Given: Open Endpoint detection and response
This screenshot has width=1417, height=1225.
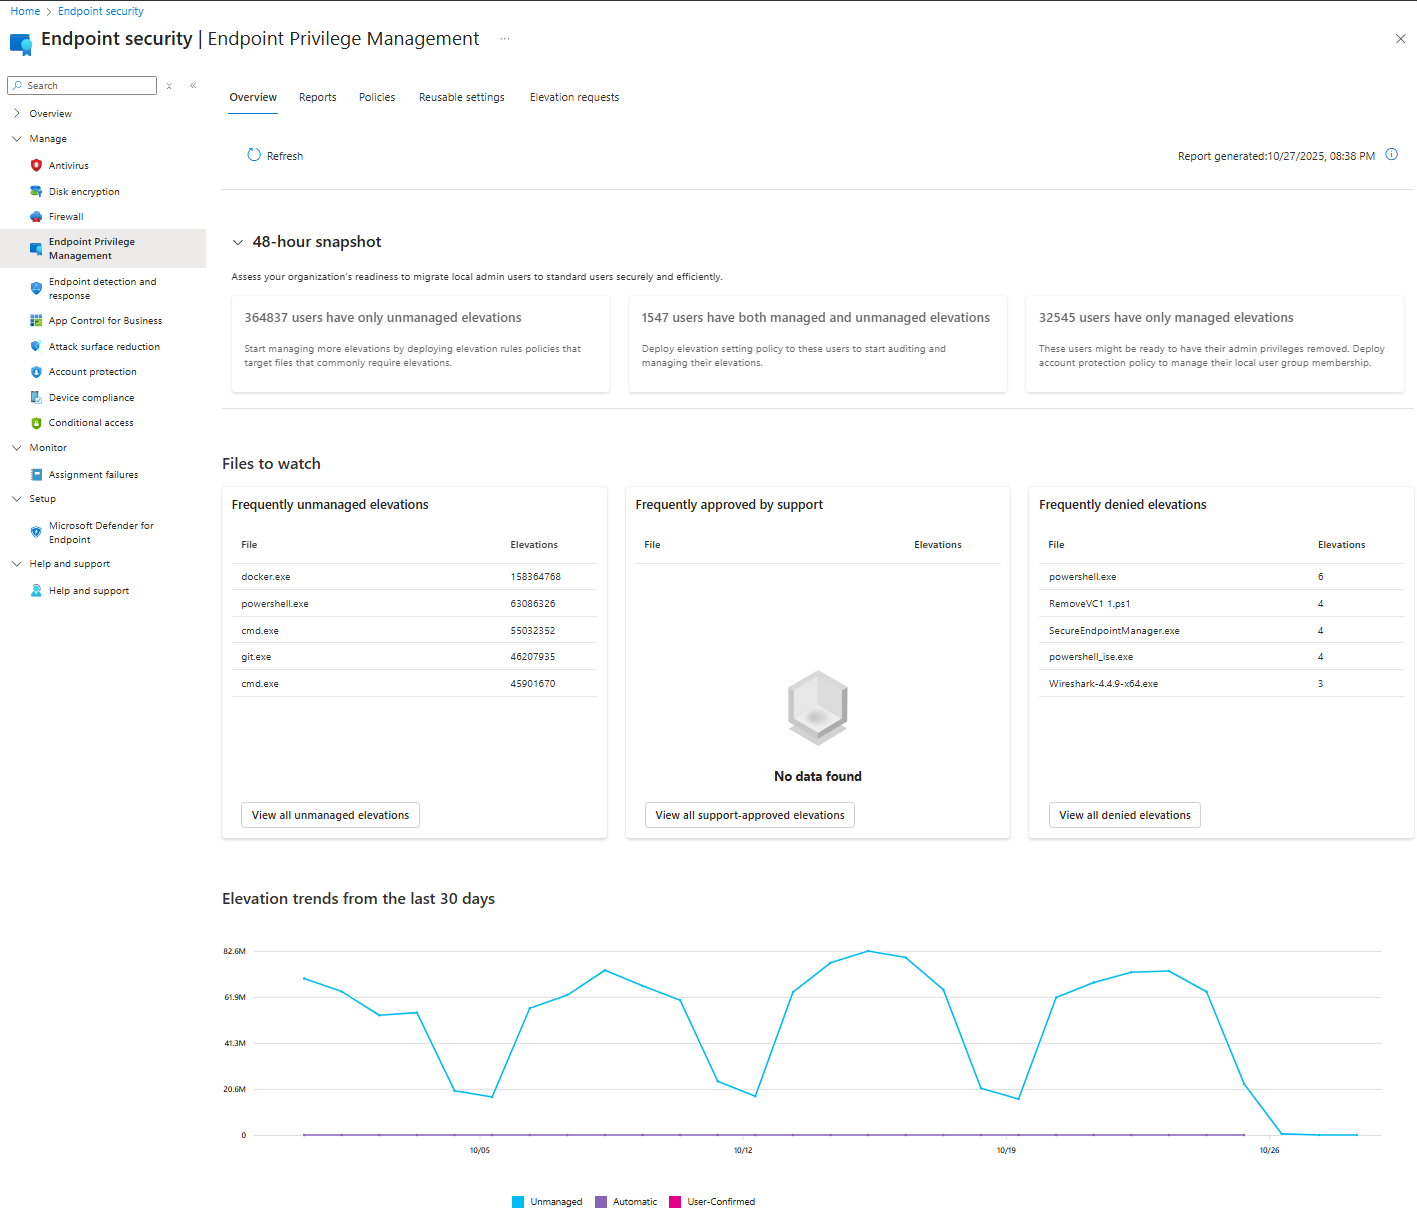Looking at the screenshot, I should (103, 288).
